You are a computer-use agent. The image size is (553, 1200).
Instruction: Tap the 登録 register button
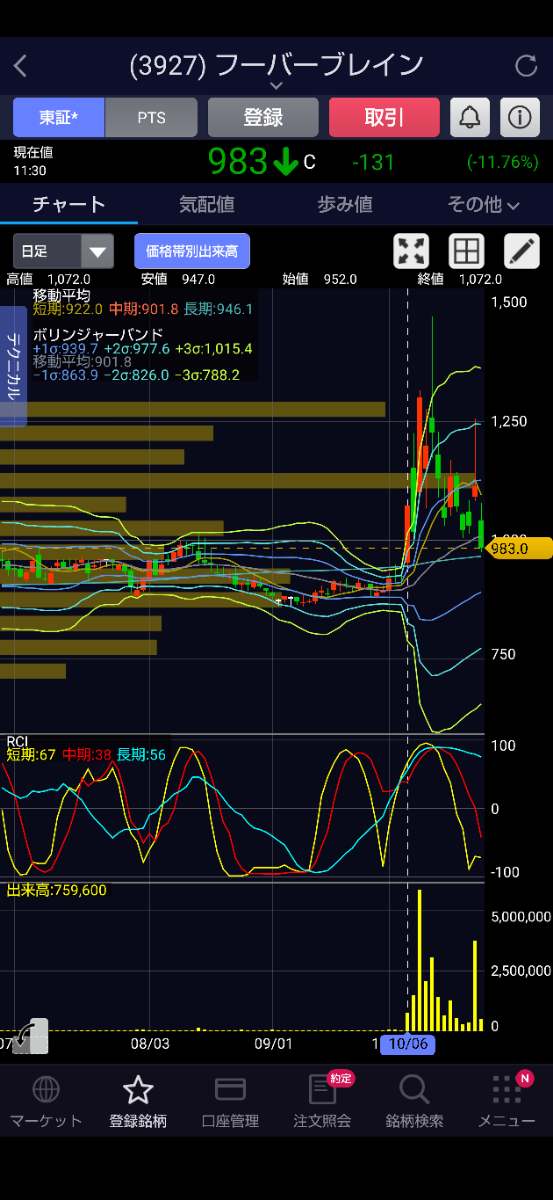click(x=263, y=118)
